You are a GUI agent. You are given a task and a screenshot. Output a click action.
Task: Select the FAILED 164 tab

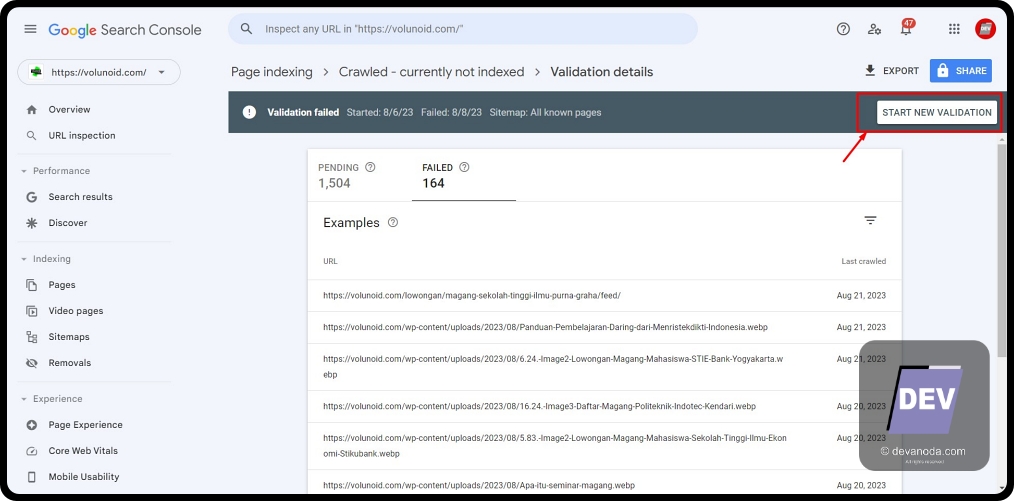pyautogui.click(x=464, y=175)
